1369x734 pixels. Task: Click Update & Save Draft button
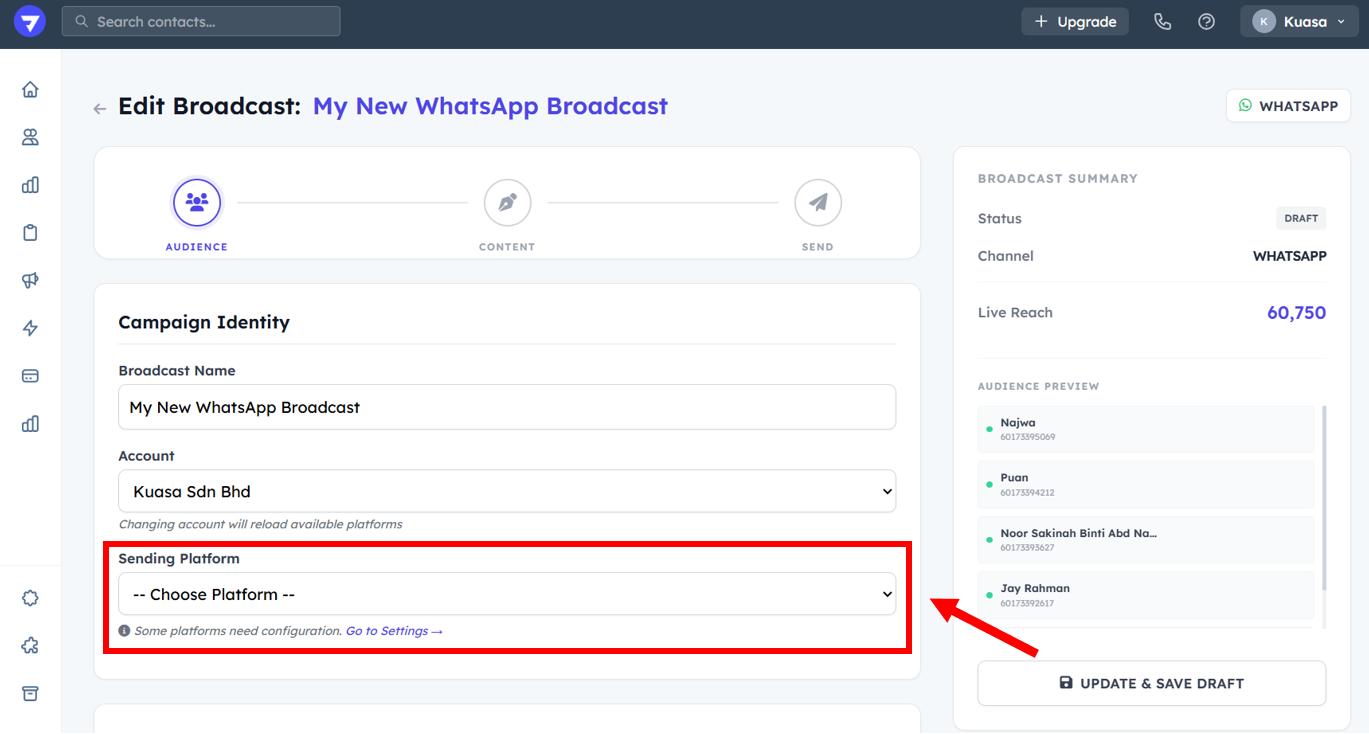coord(1151,683)
